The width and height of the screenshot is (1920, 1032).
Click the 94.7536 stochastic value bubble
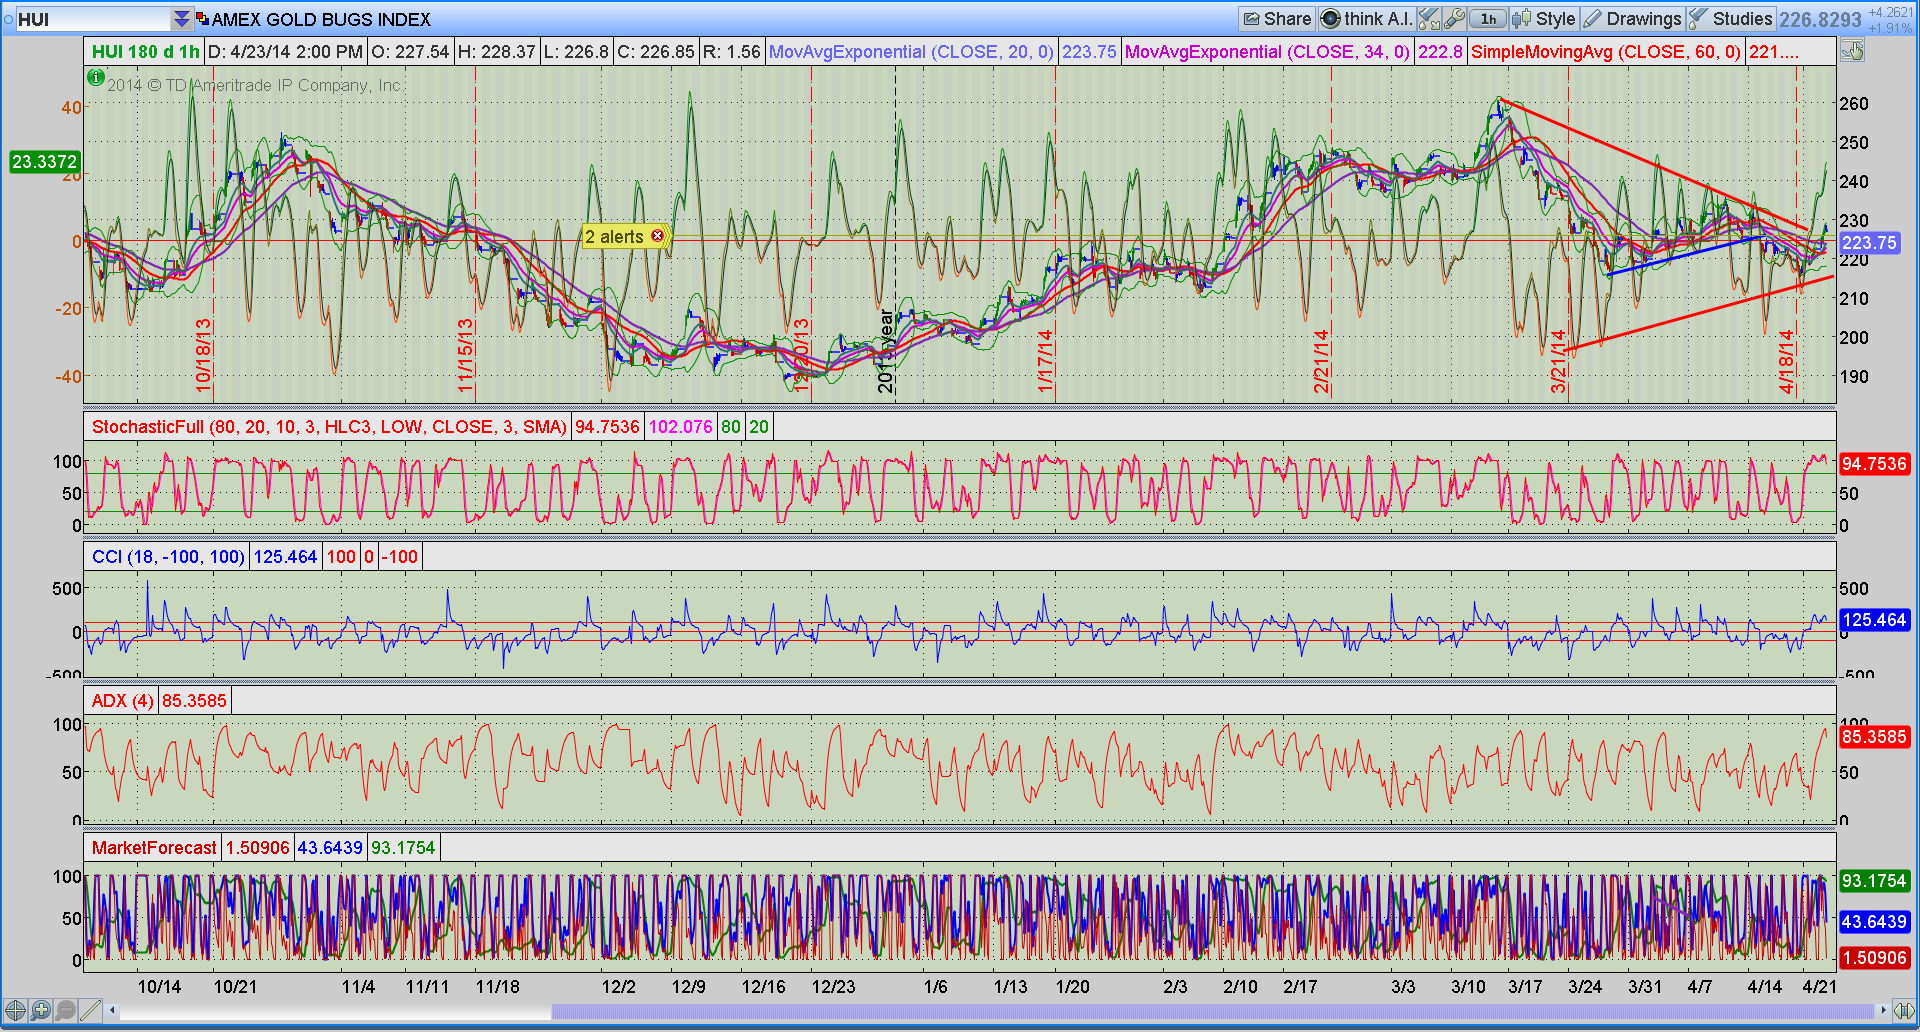[x=1874, y=464]
